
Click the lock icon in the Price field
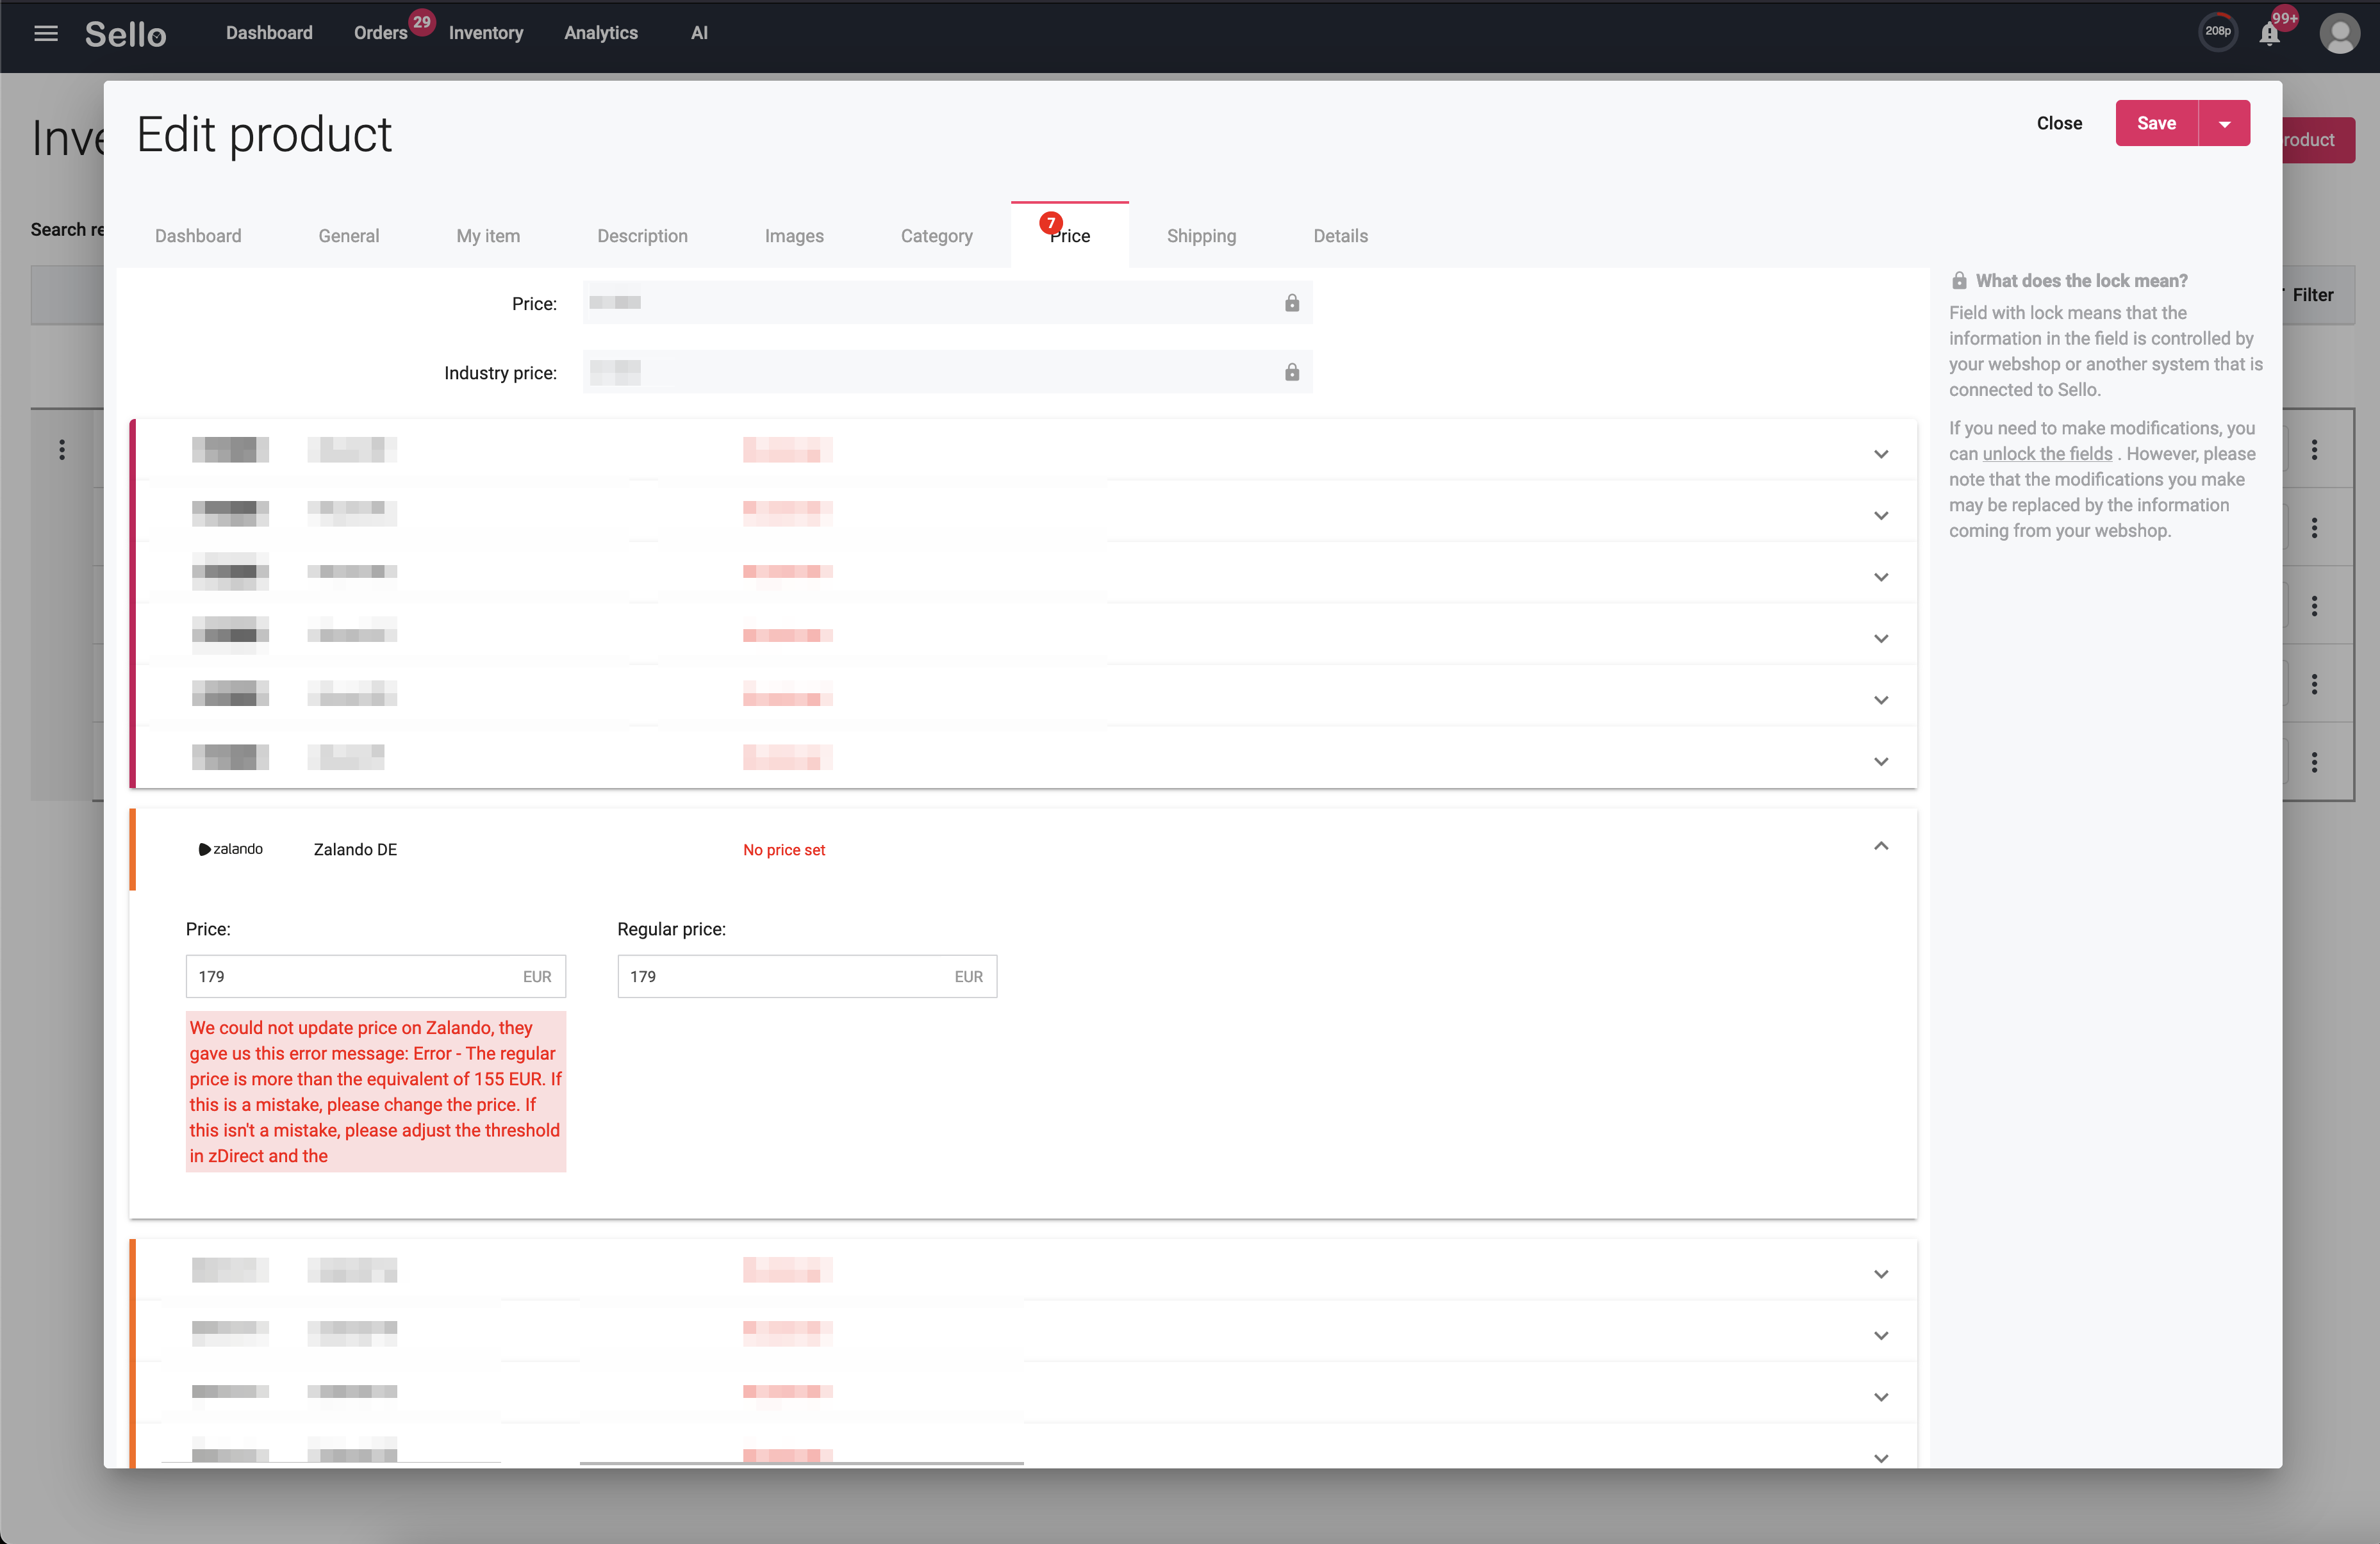point(1292,303)
